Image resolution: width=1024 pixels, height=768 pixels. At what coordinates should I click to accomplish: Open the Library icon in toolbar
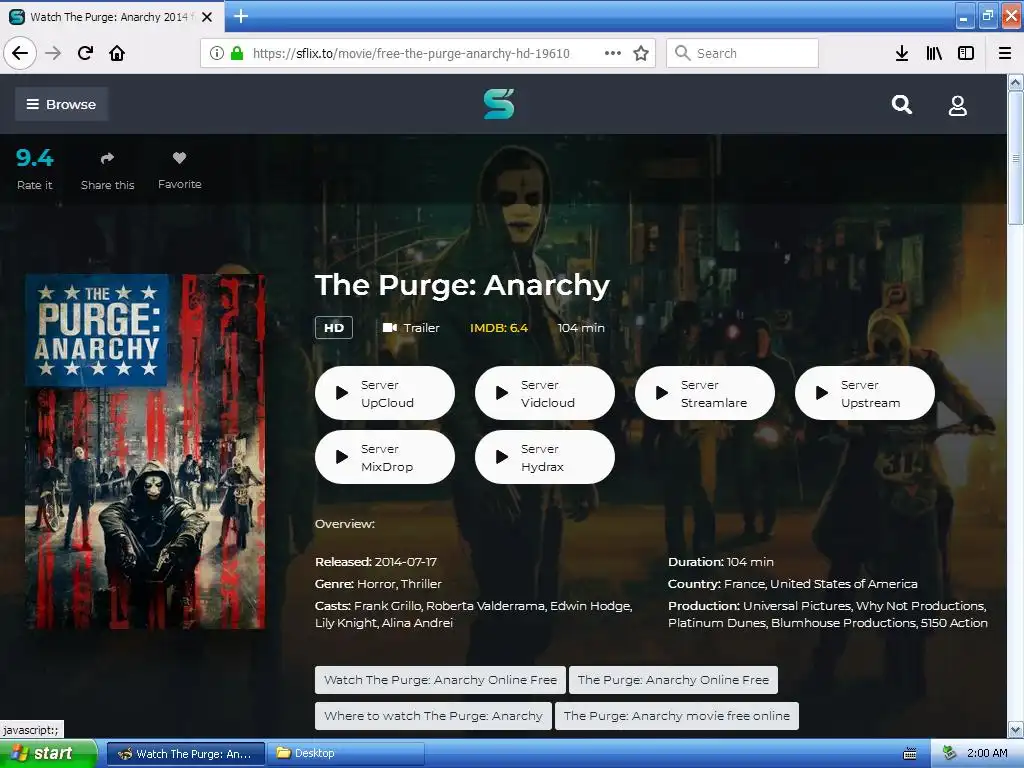click(934, 53)
